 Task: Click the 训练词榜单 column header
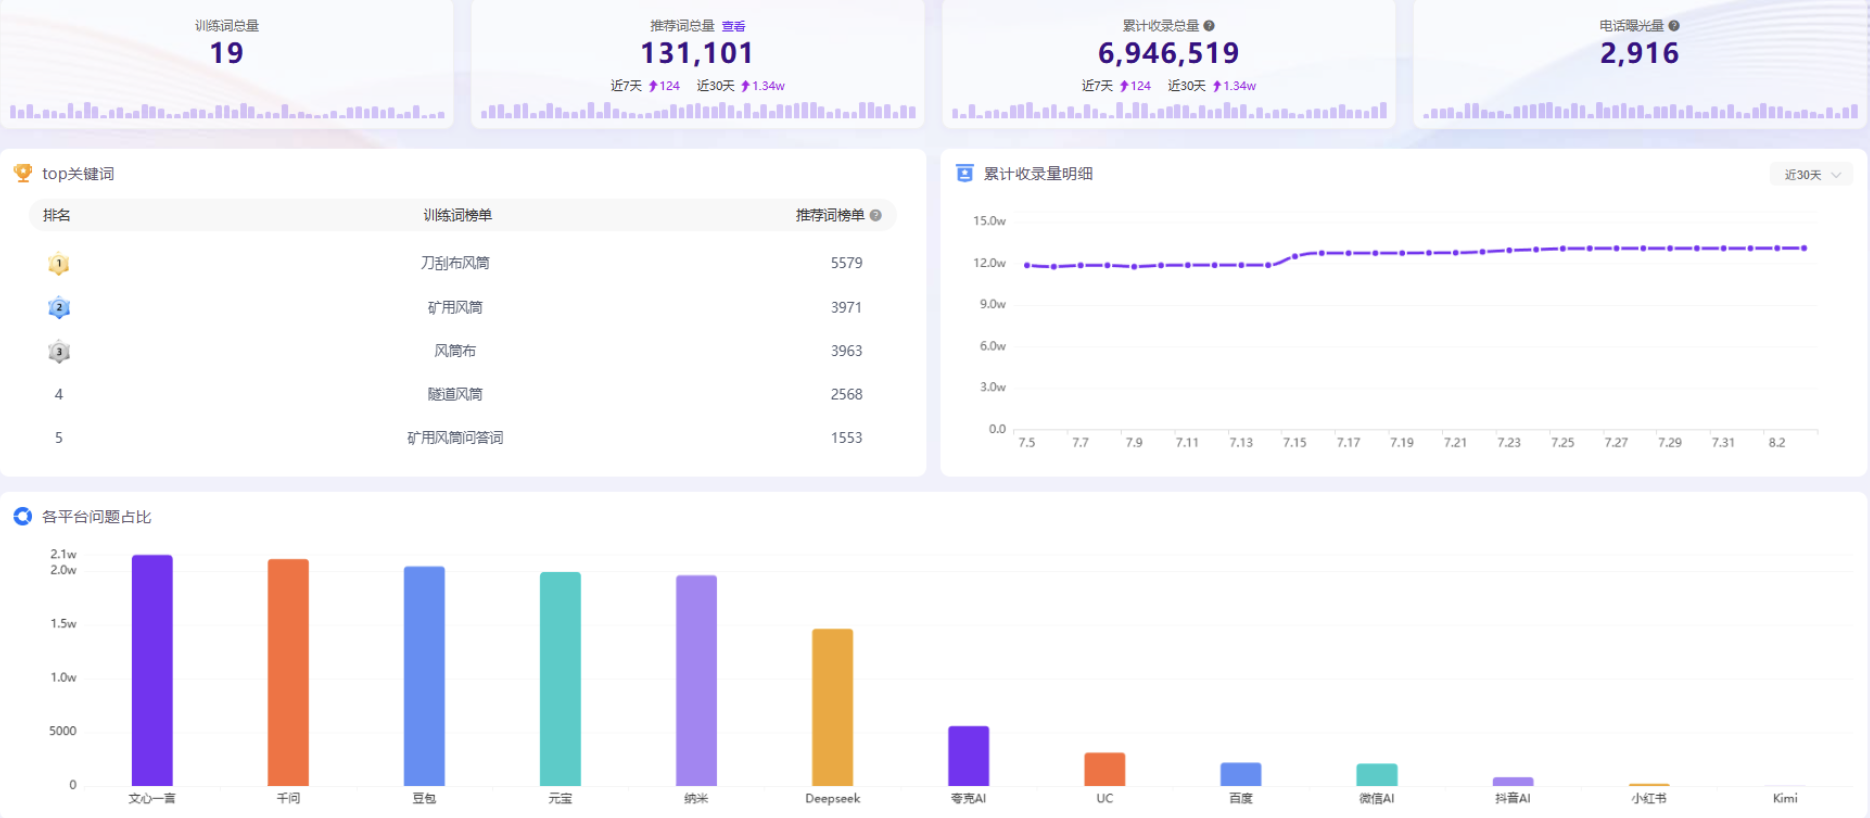[457, 215]
